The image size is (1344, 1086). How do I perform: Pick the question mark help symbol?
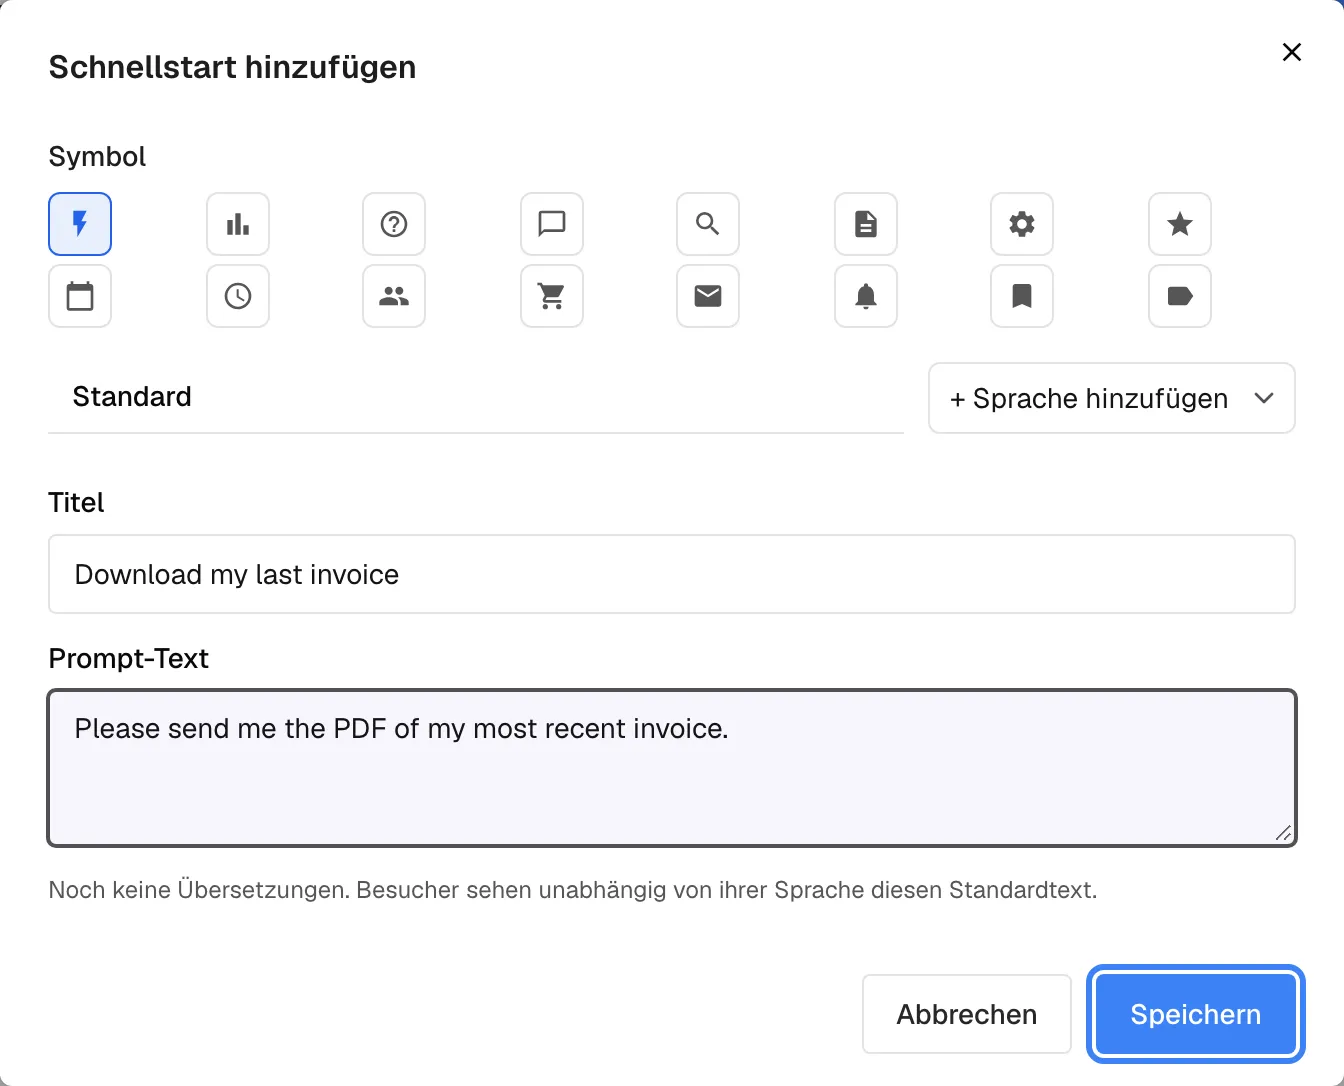pyautogui.click(x=394, y=224)
